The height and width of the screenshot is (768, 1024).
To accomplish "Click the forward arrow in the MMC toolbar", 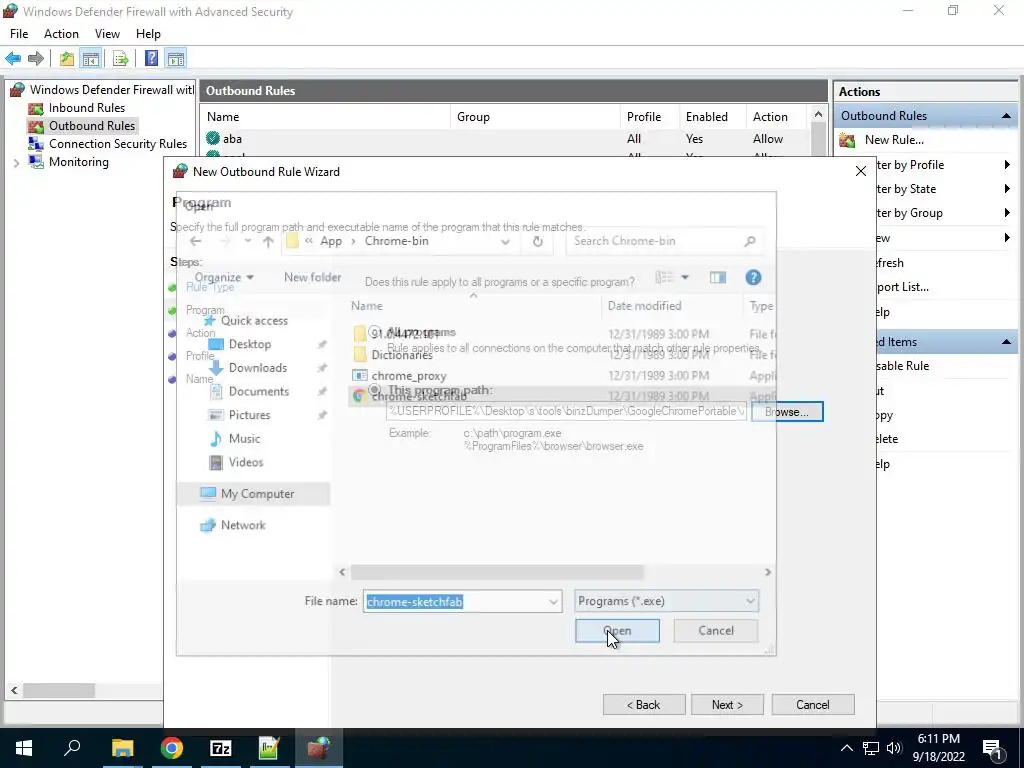I will 36,59.
